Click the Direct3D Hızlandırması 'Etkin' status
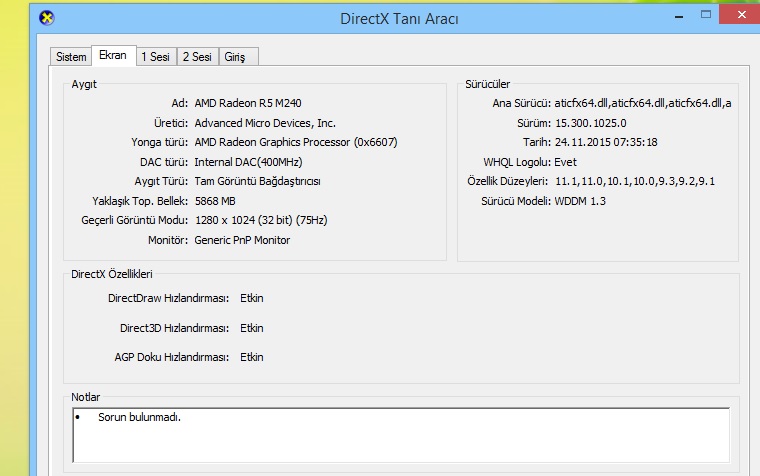This screenshot has height=476, width=760. tap(252, 328)
